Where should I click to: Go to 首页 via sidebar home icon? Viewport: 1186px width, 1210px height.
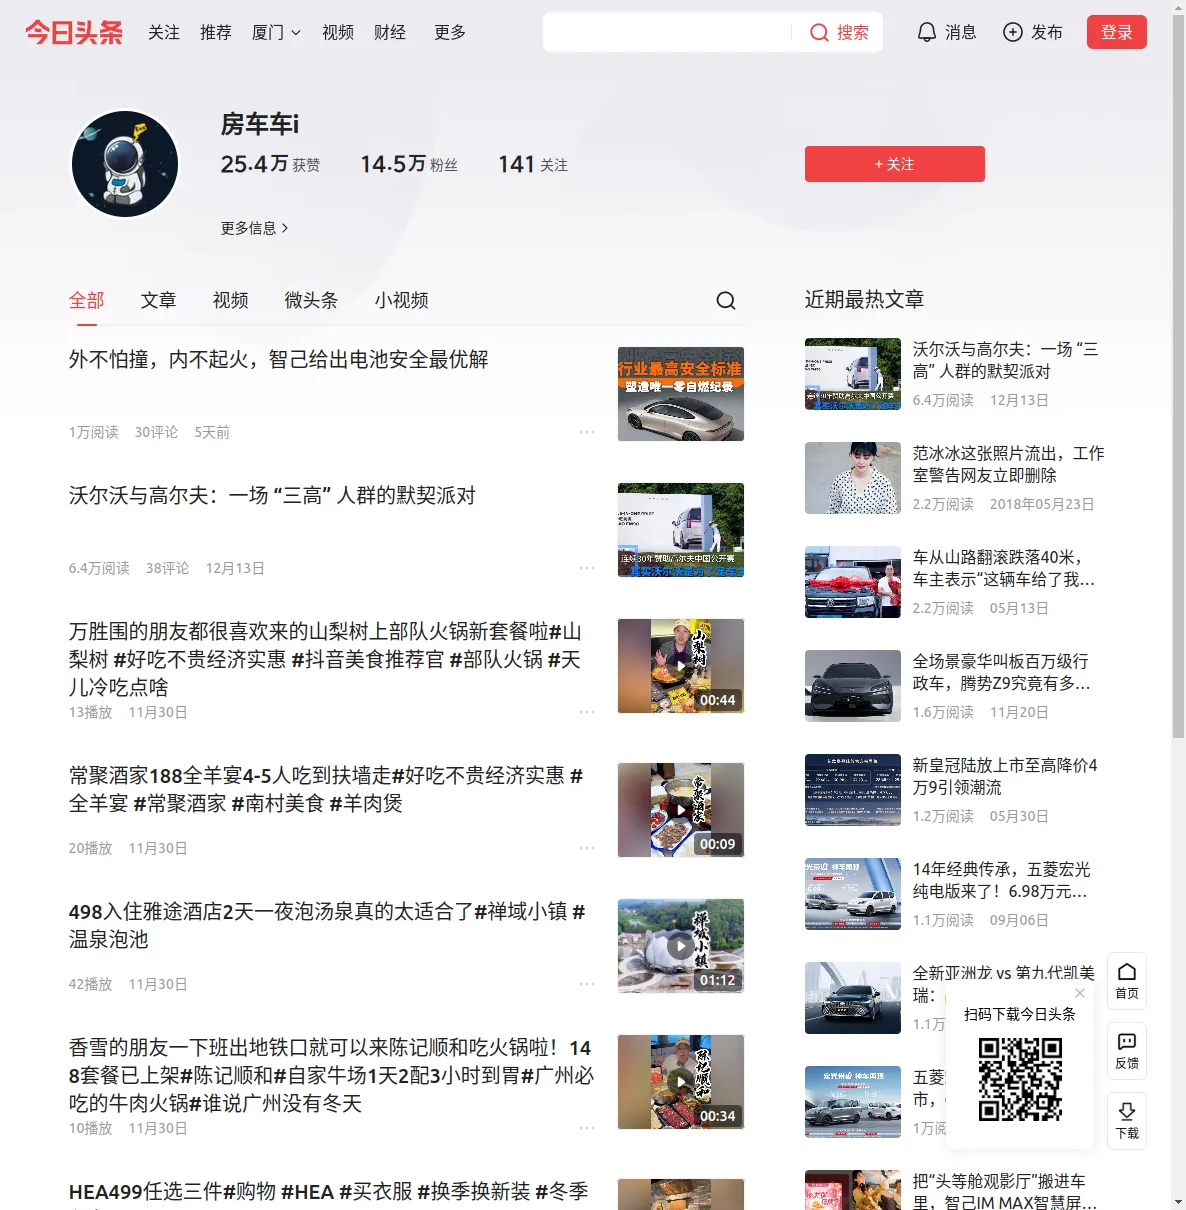point(1127,981)
